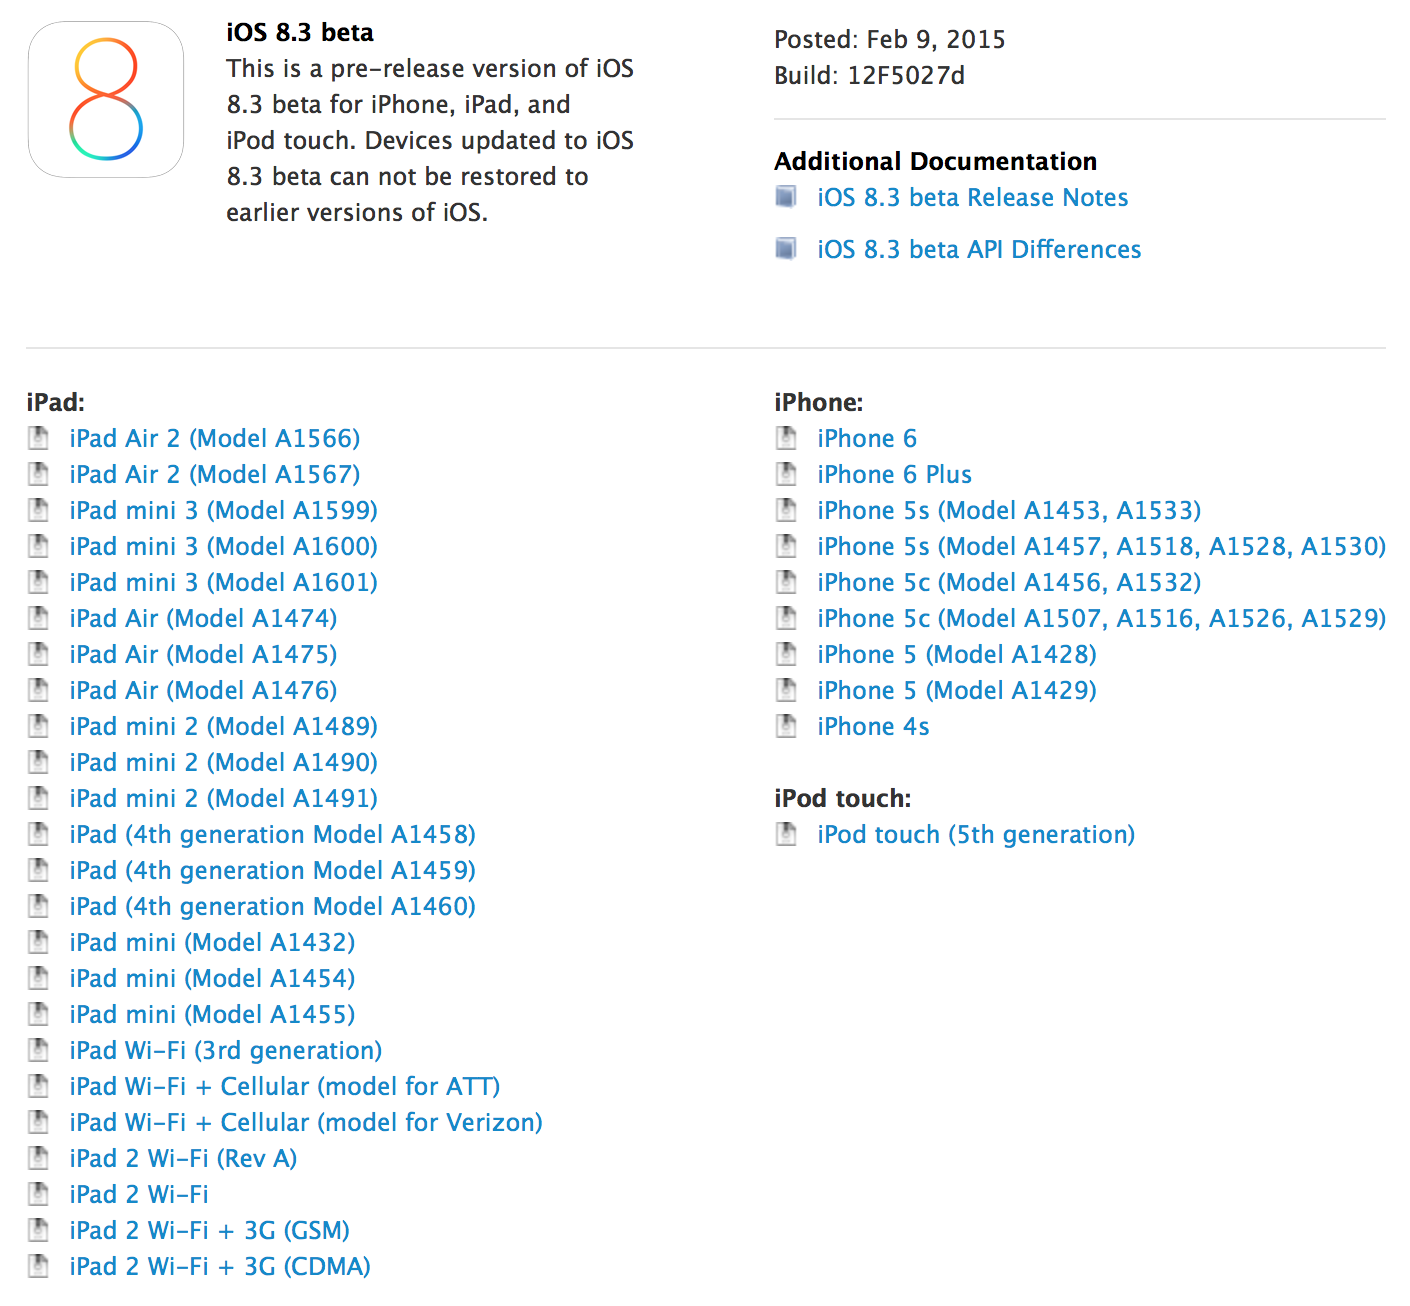
Task: Click the file icon beside iPhone 5s (Model A1453, A1533)
Action: [x=786, y=509]
